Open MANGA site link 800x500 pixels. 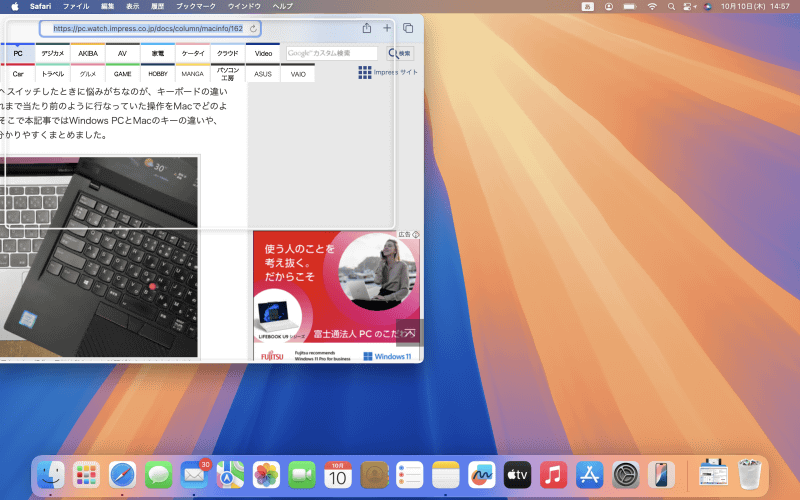pos(193,73)
